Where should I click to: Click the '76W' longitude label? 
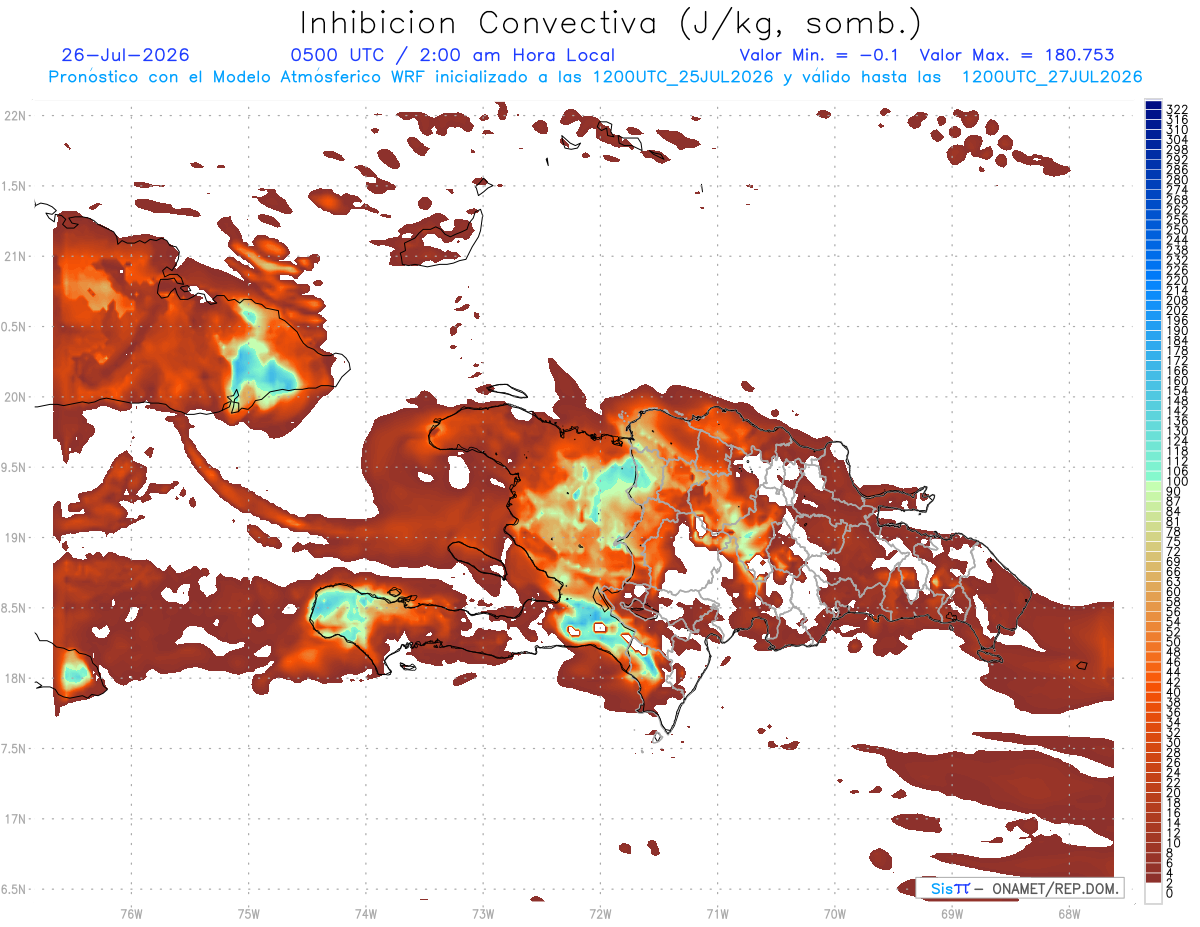[131, 913]
